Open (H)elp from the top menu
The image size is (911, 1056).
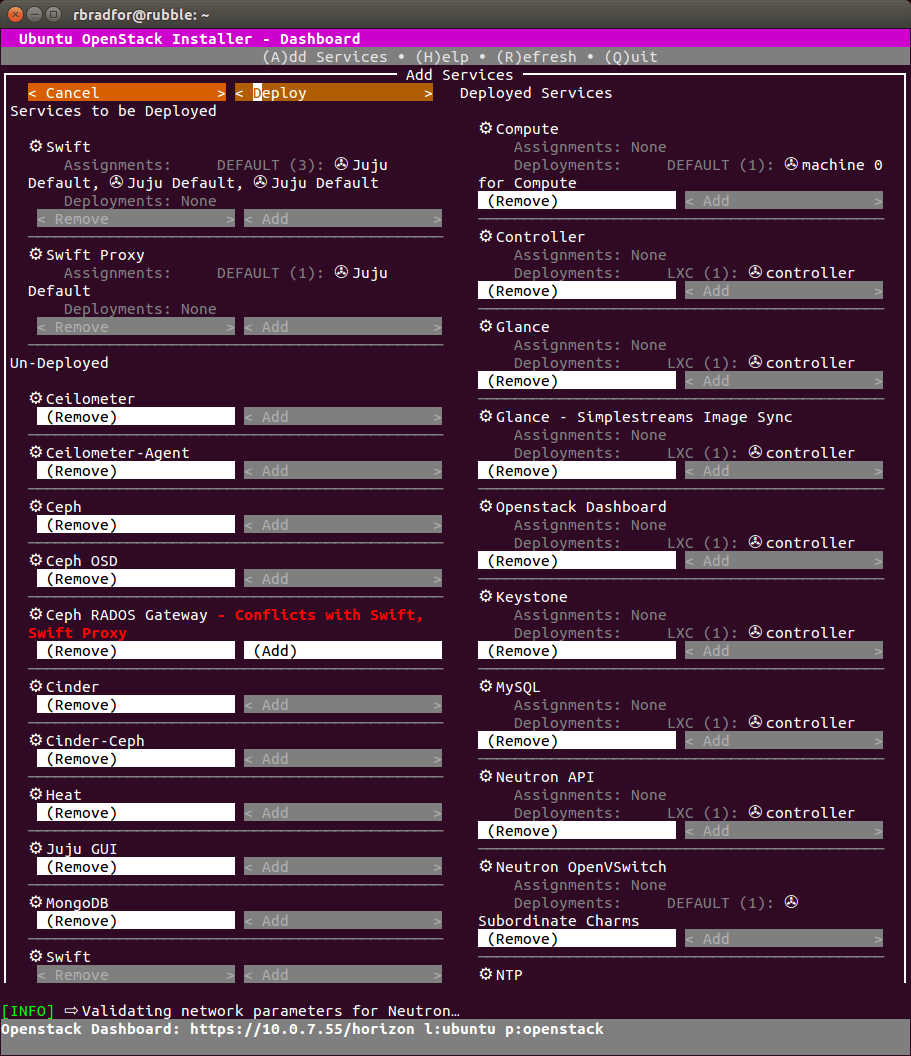(442, 57)
